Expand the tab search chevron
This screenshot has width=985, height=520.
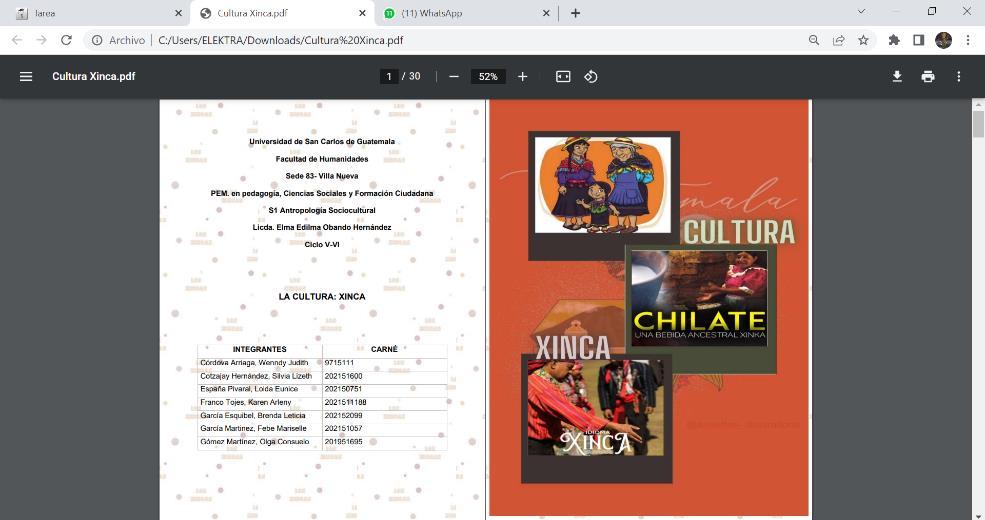(861, 11)
